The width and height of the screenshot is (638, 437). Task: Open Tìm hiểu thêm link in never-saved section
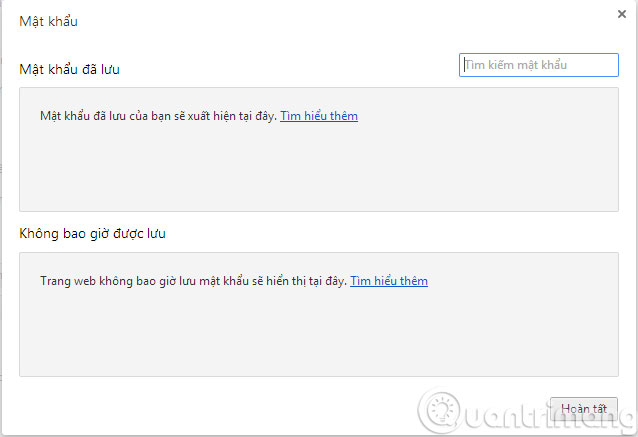pyautogui.click(x=388, y=281)
